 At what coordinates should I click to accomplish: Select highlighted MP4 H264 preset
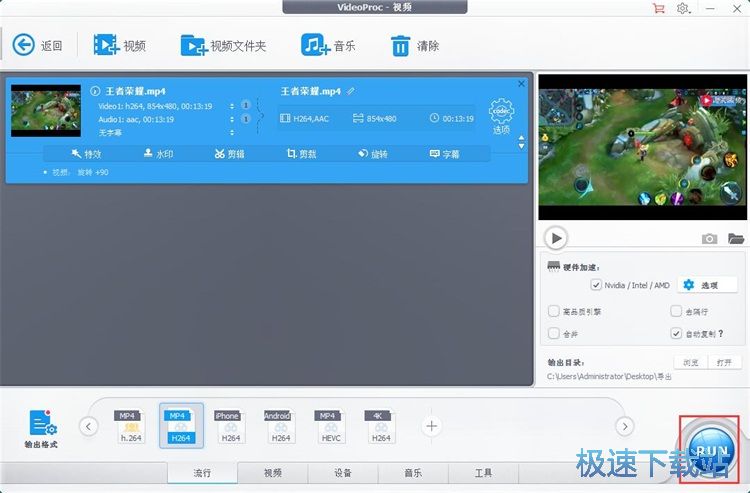tap(181, 426)
